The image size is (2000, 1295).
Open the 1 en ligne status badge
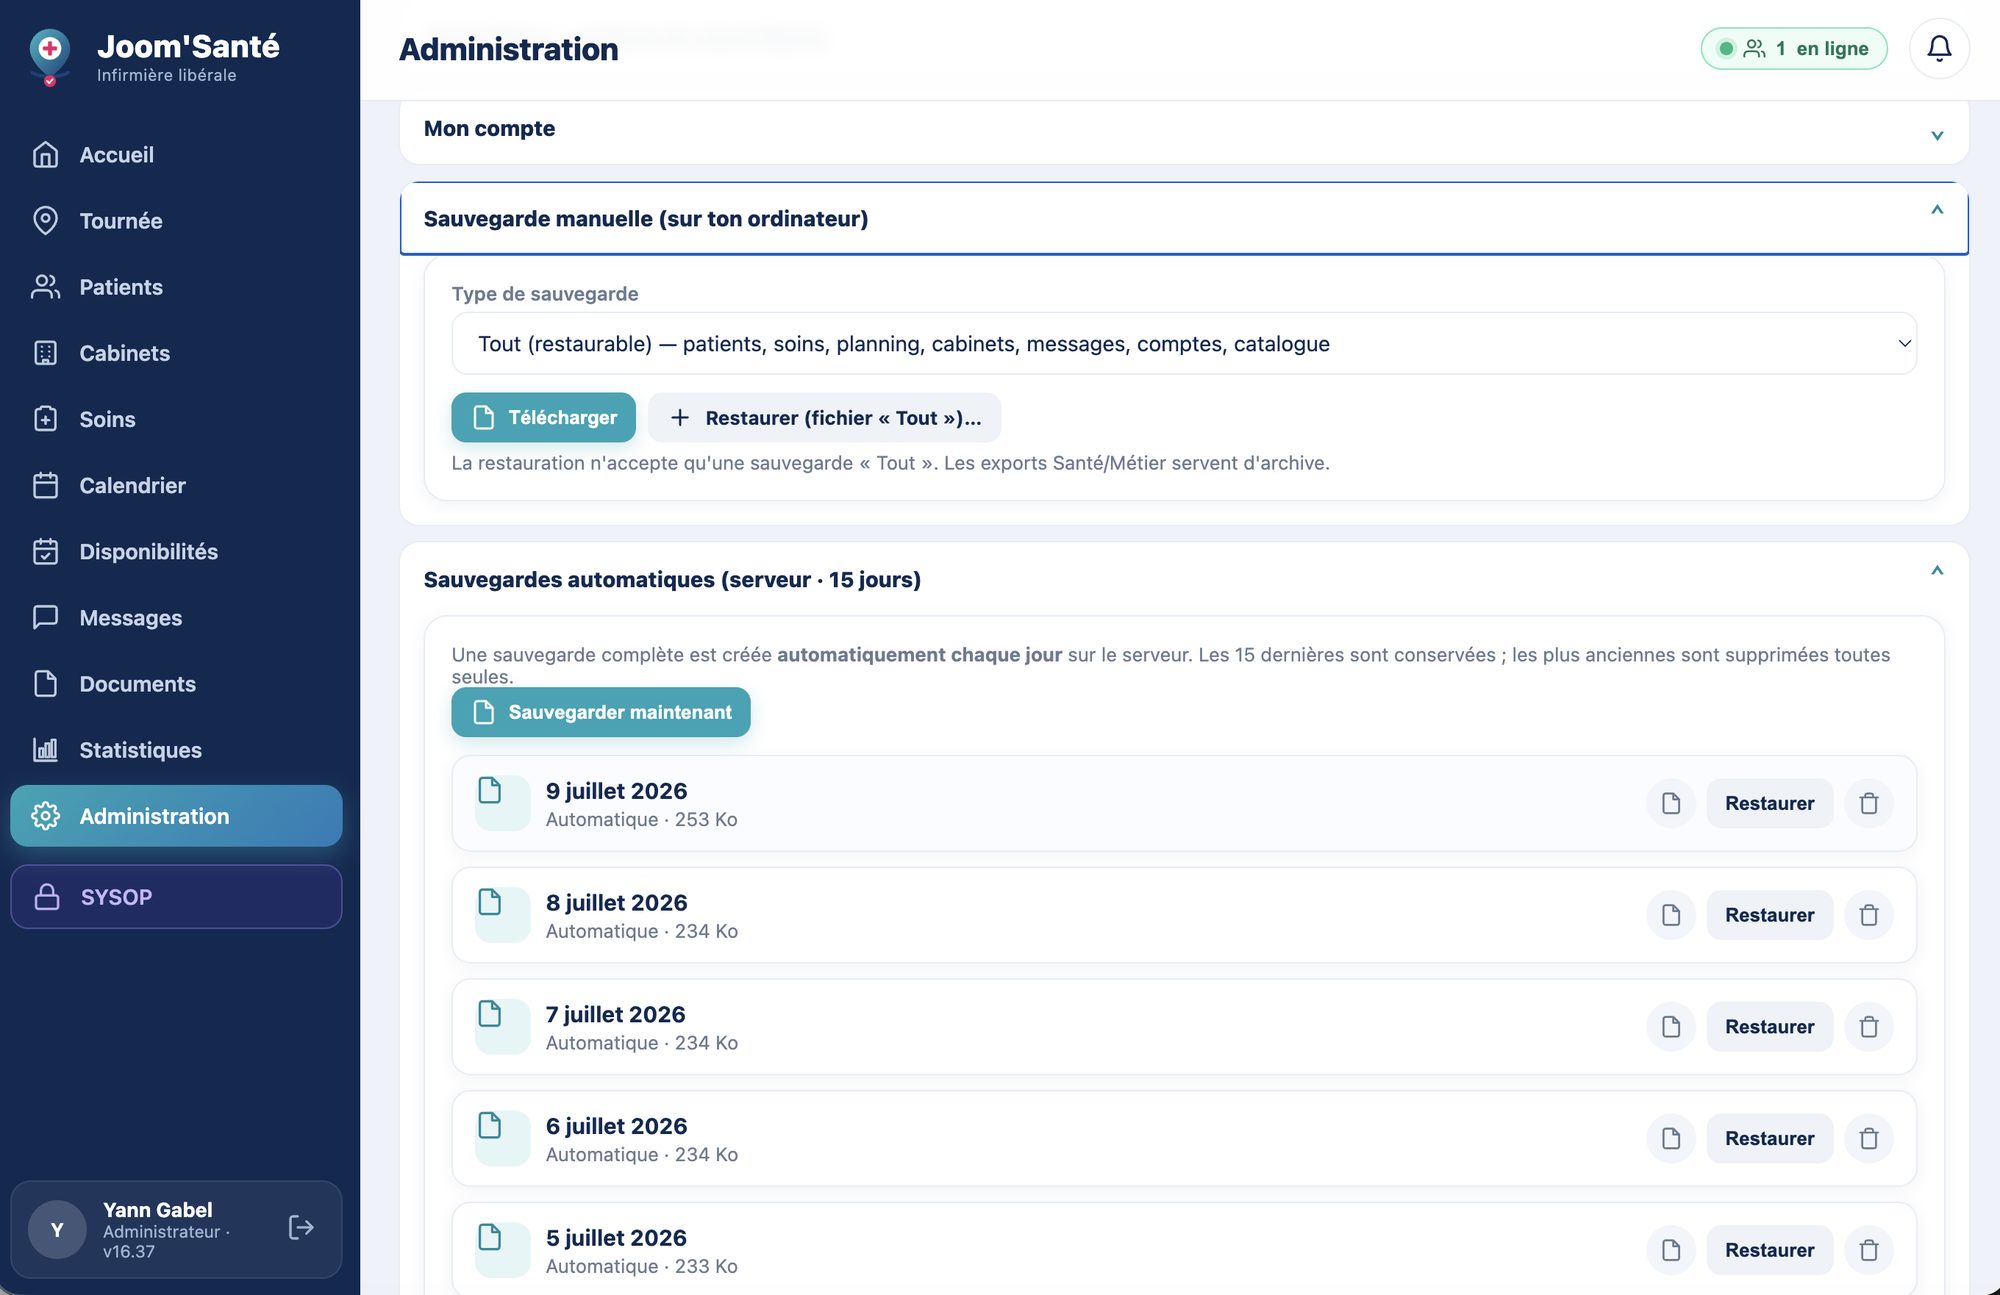[1794, 48]
